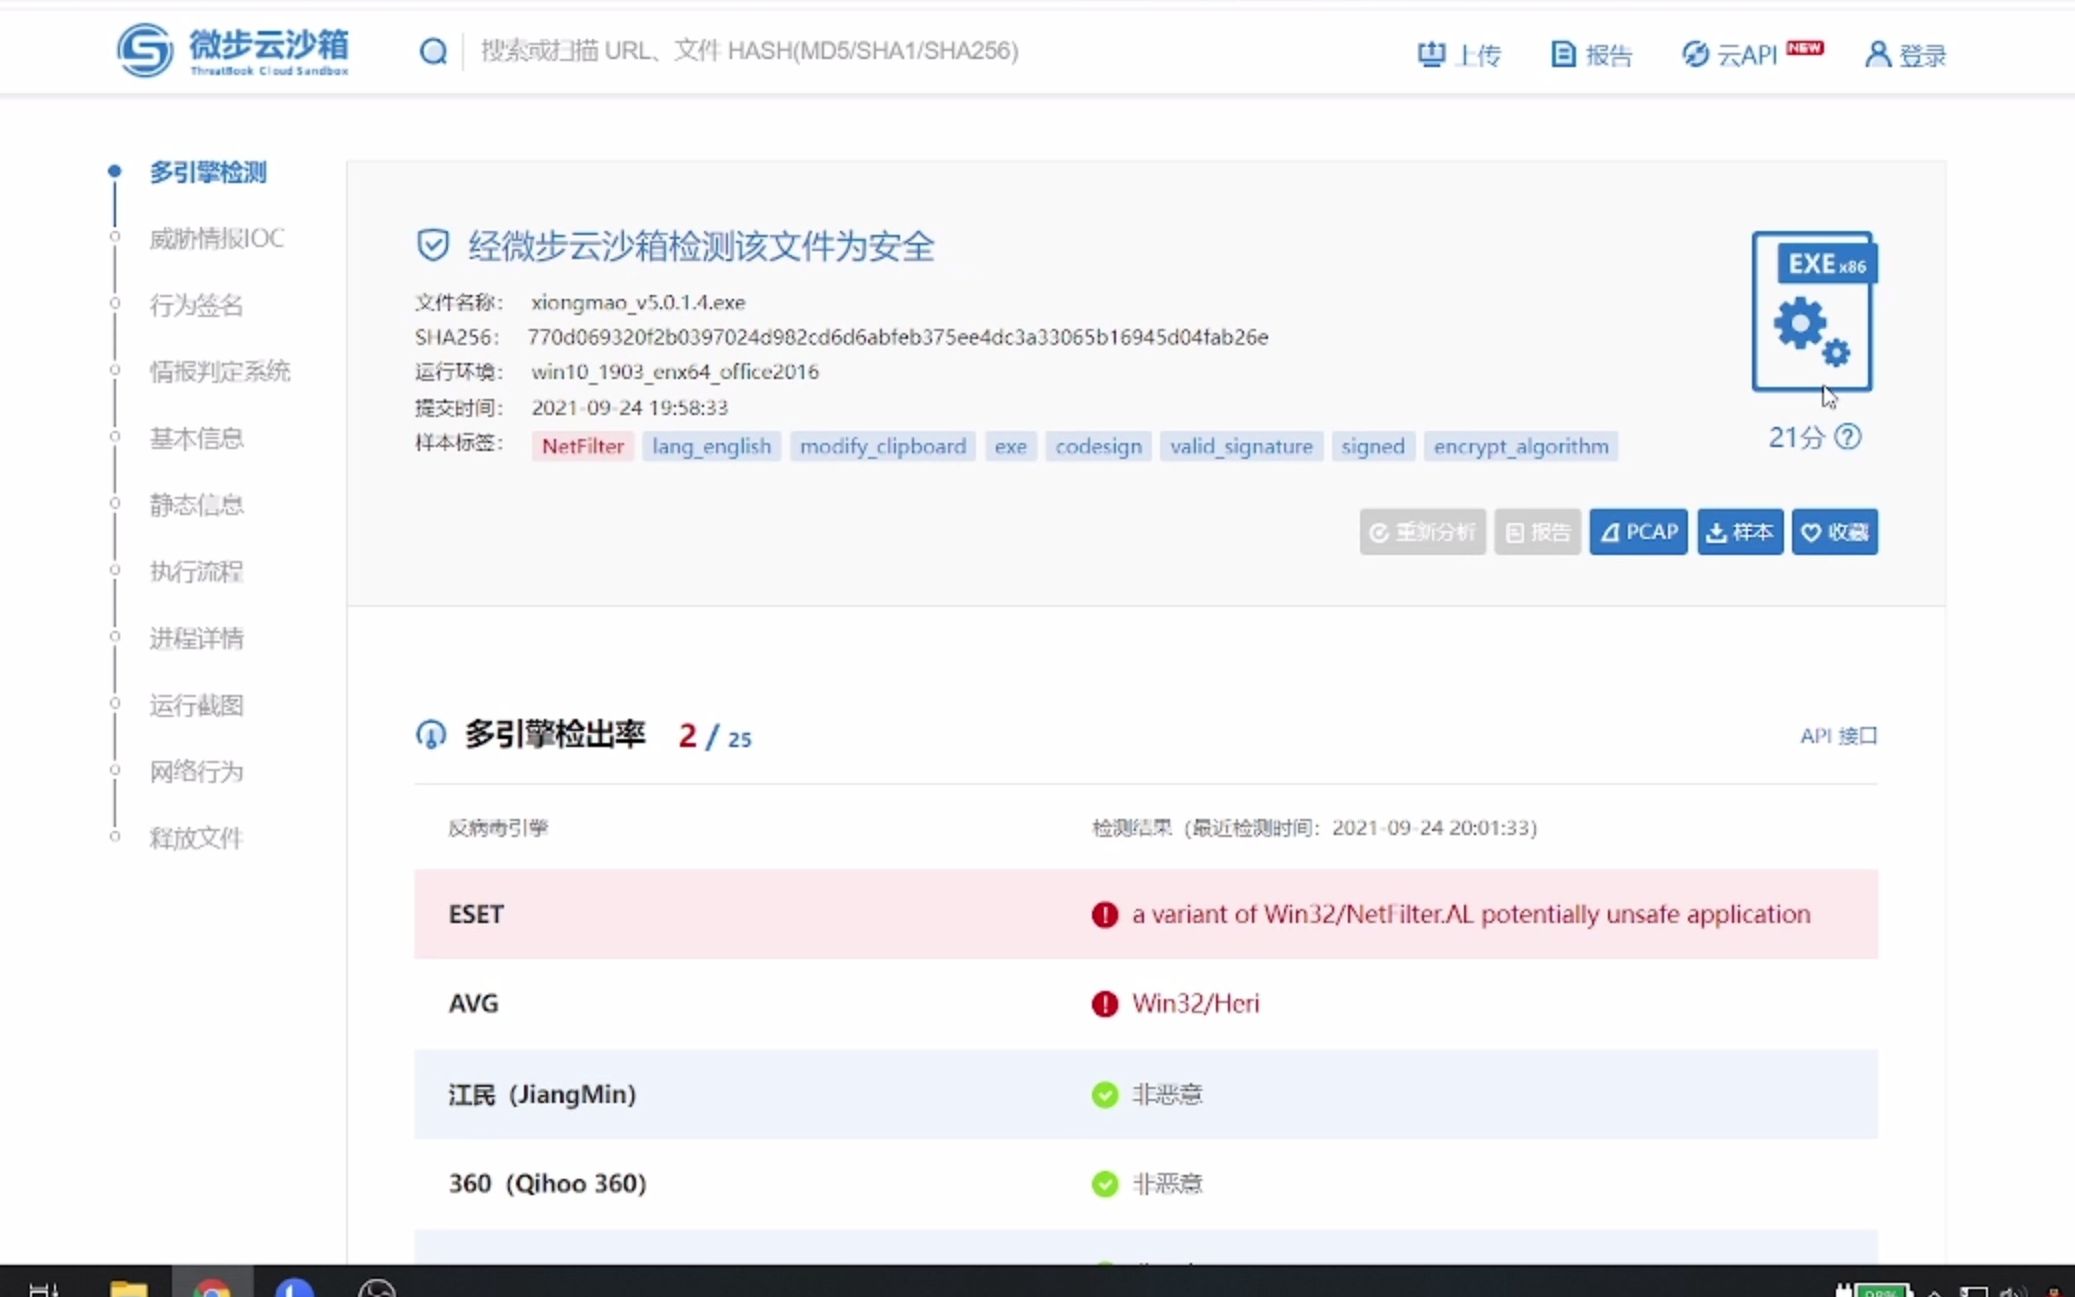Jump to 静态信息 section
Viewport: 2075px width, 1297px height.
point(196,505)
